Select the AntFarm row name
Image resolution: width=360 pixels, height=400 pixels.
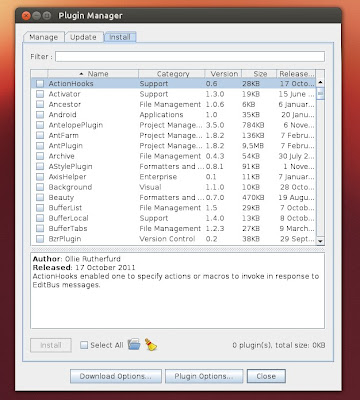click(x=64, y=135)
